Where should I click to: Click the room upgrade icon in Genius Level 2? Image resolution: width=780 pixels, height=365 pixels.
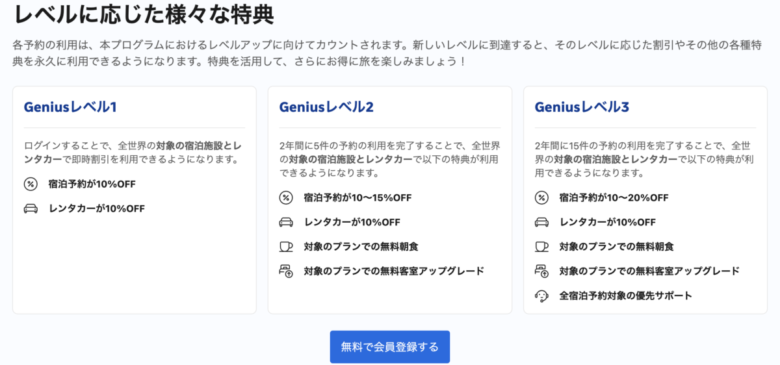(286, 271)
